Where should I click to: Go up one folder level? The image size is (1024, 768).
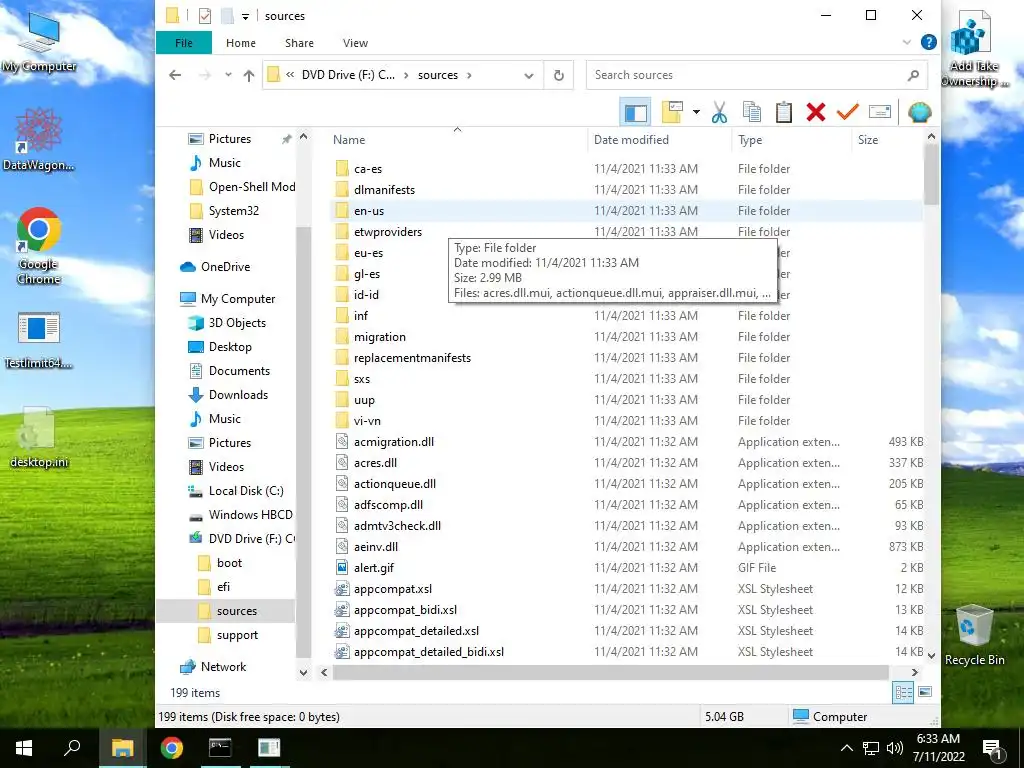pyautogui.click(x=249, y=75)
